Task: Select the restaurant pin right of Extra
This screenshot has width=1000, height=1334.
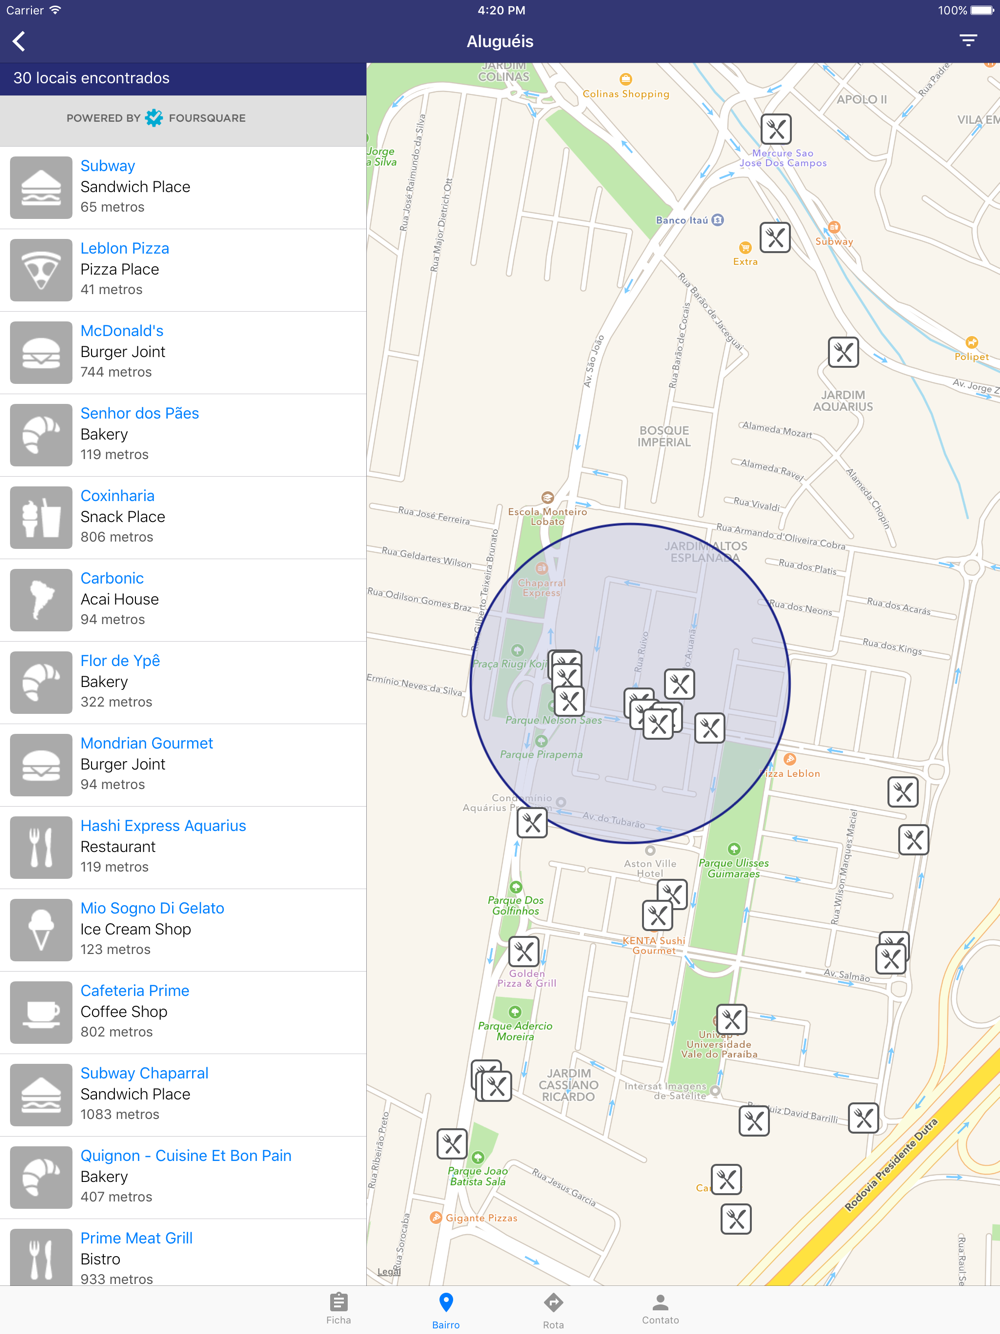Action: tap(775, 238)
